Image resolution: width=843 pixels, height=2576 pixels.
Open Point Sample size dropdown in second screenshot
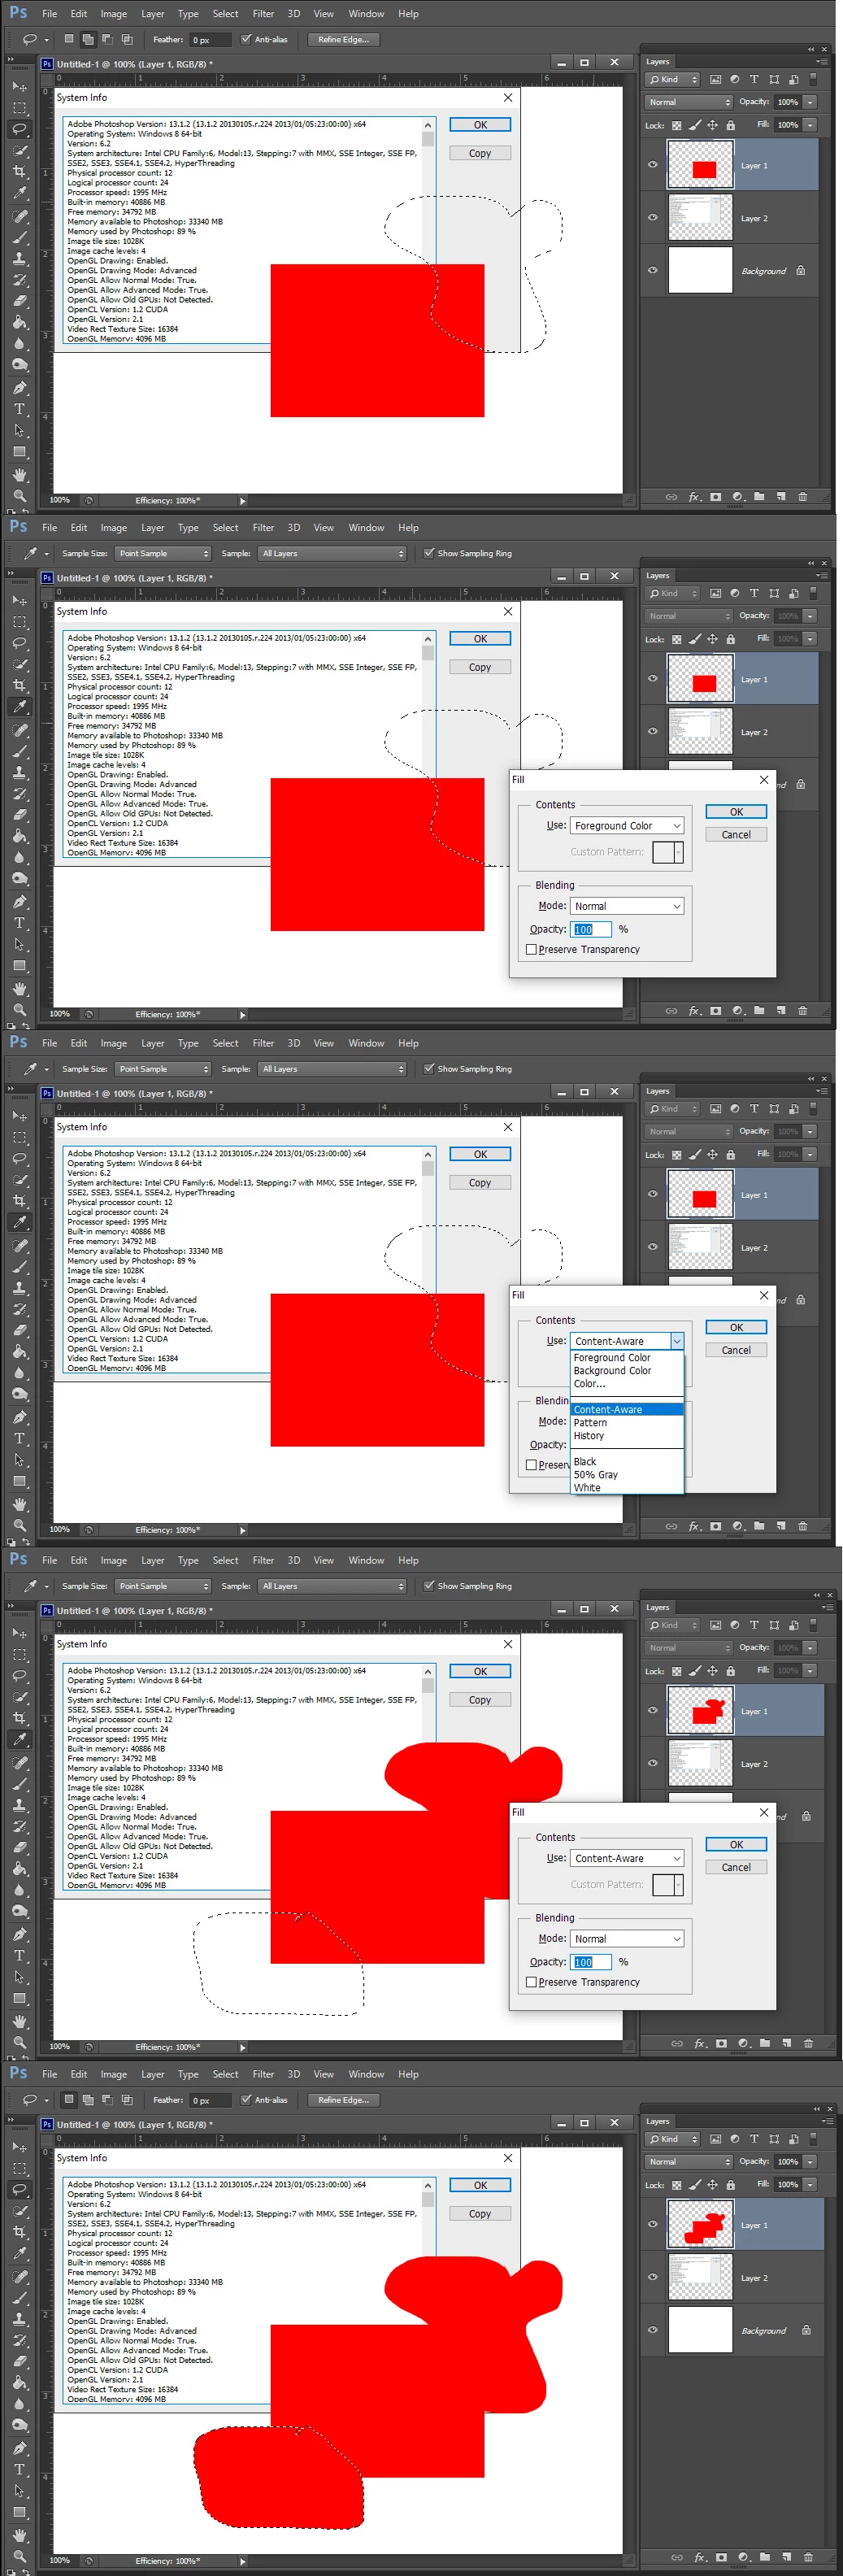(x=163, y=553)
